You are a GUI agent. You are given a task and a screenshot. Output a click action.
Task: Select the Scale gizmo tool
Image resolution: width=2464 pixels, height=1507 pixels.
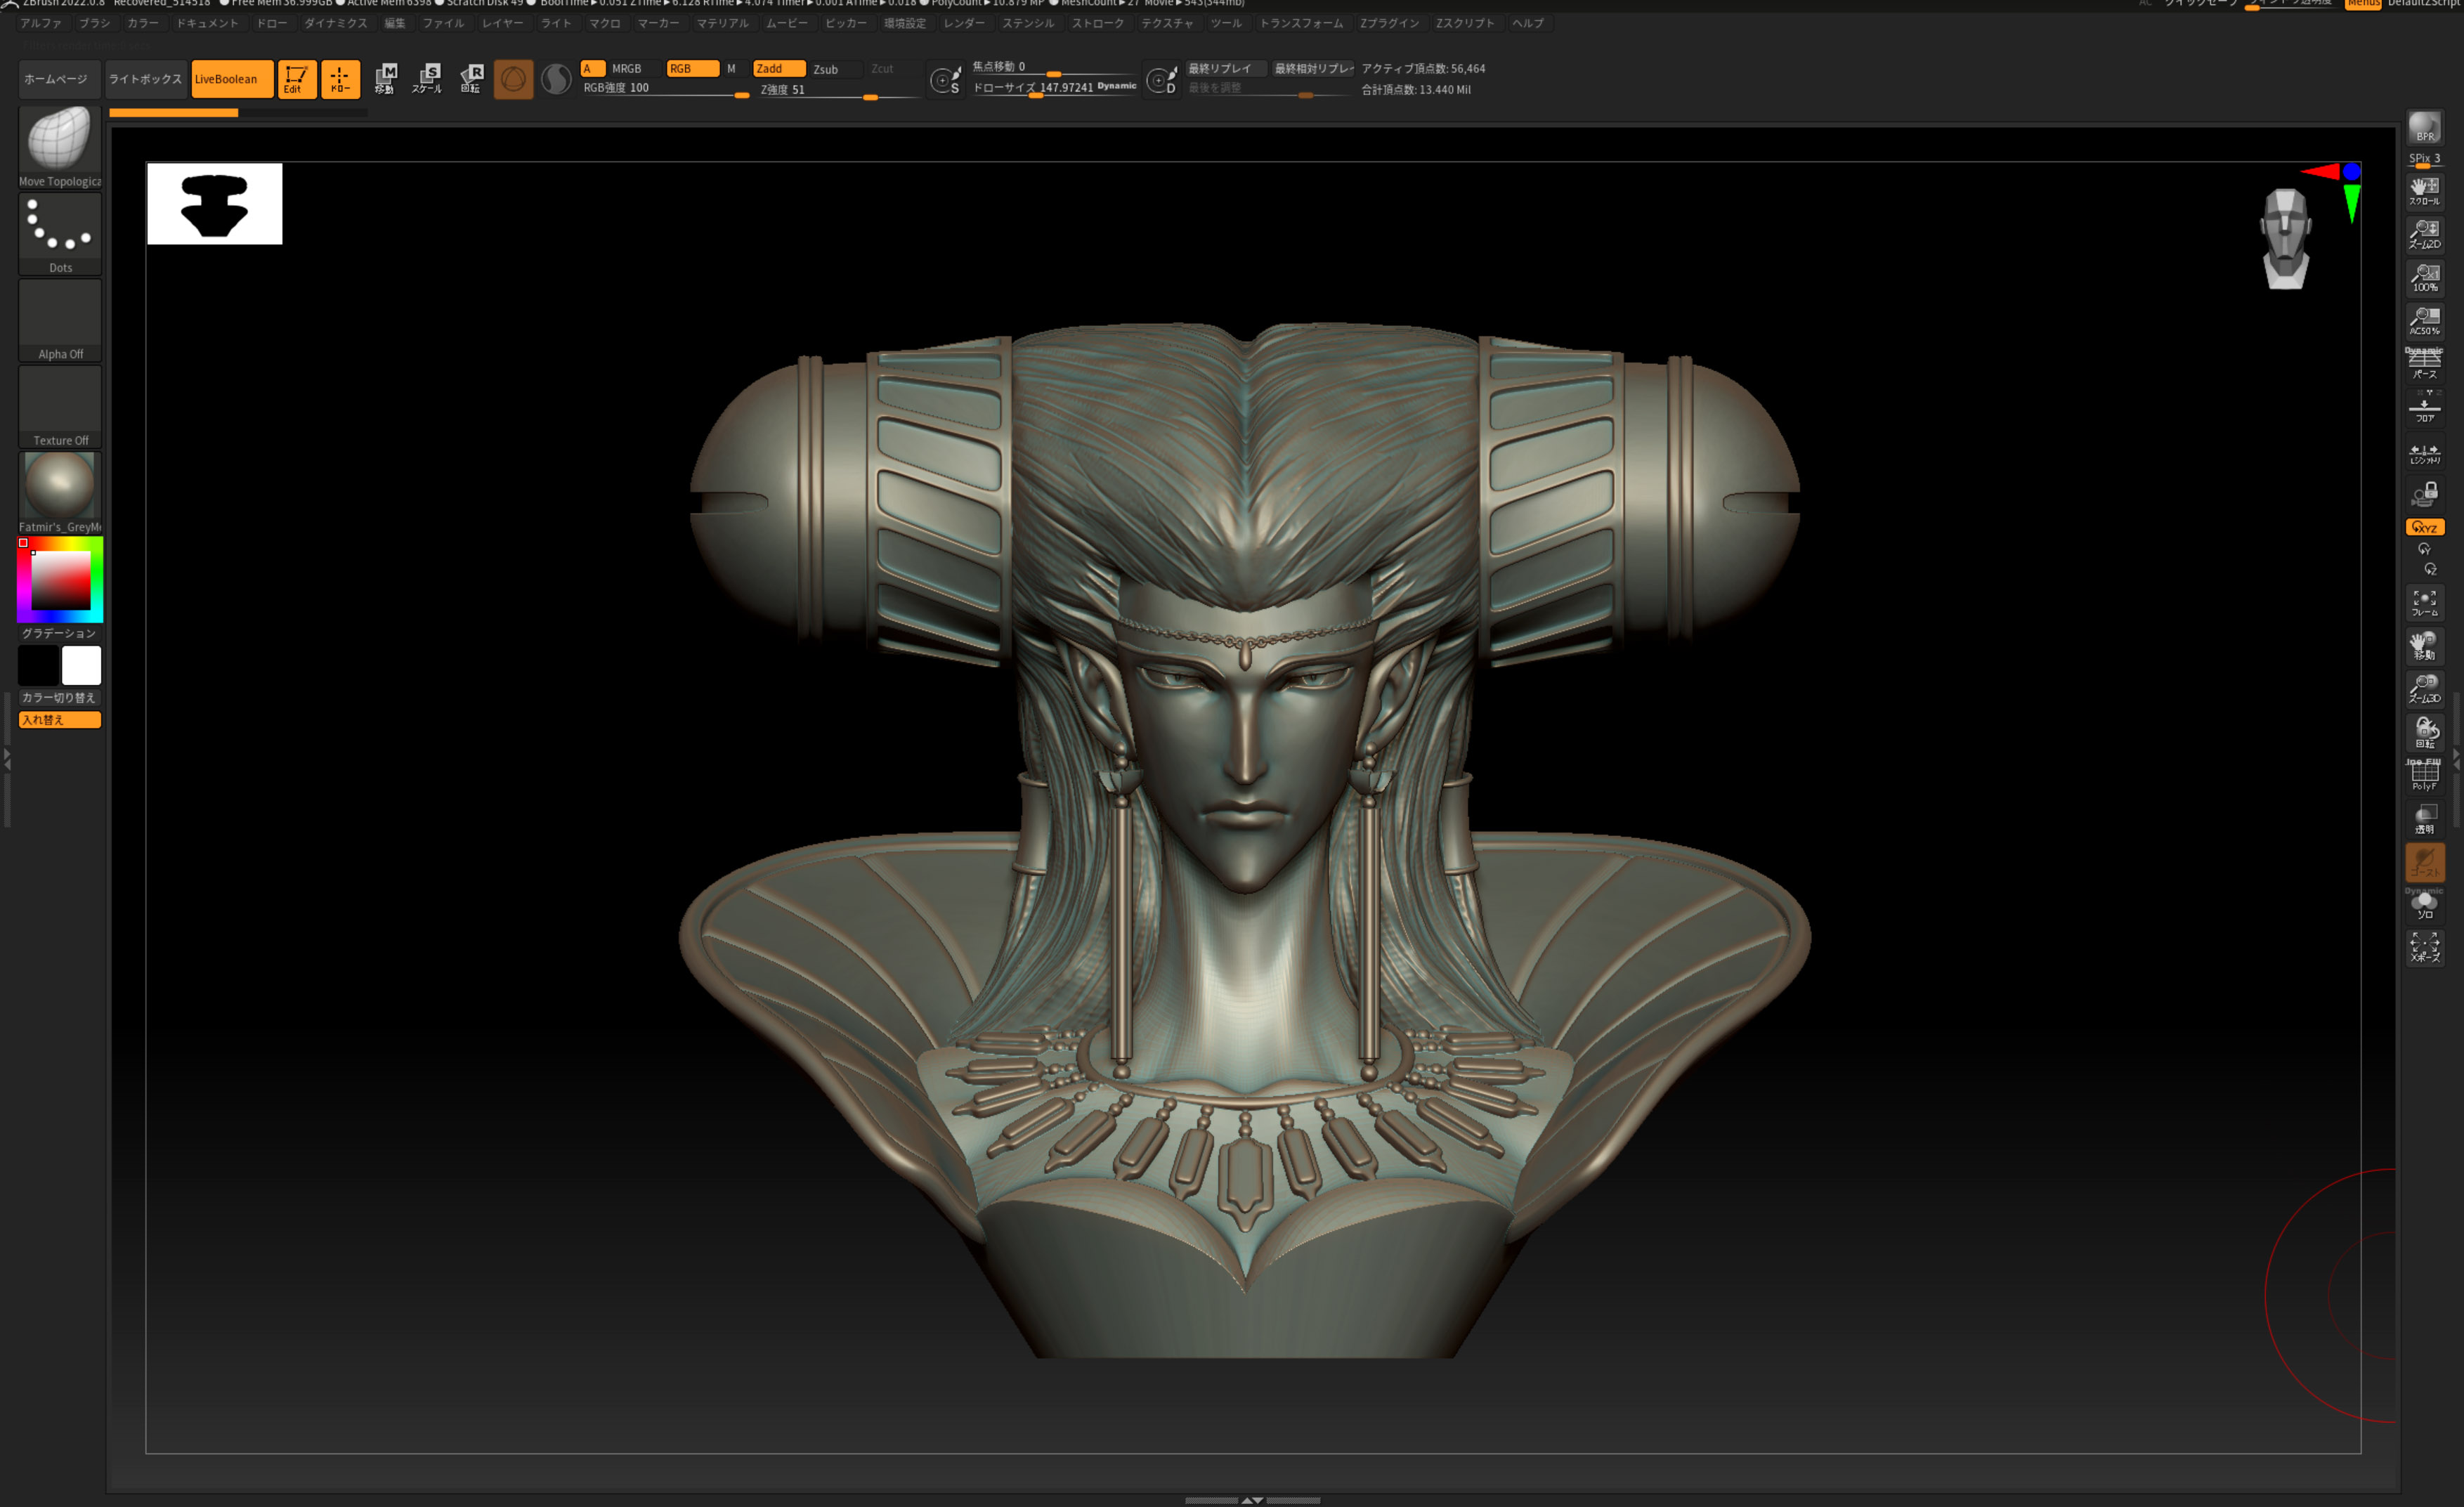428,78
